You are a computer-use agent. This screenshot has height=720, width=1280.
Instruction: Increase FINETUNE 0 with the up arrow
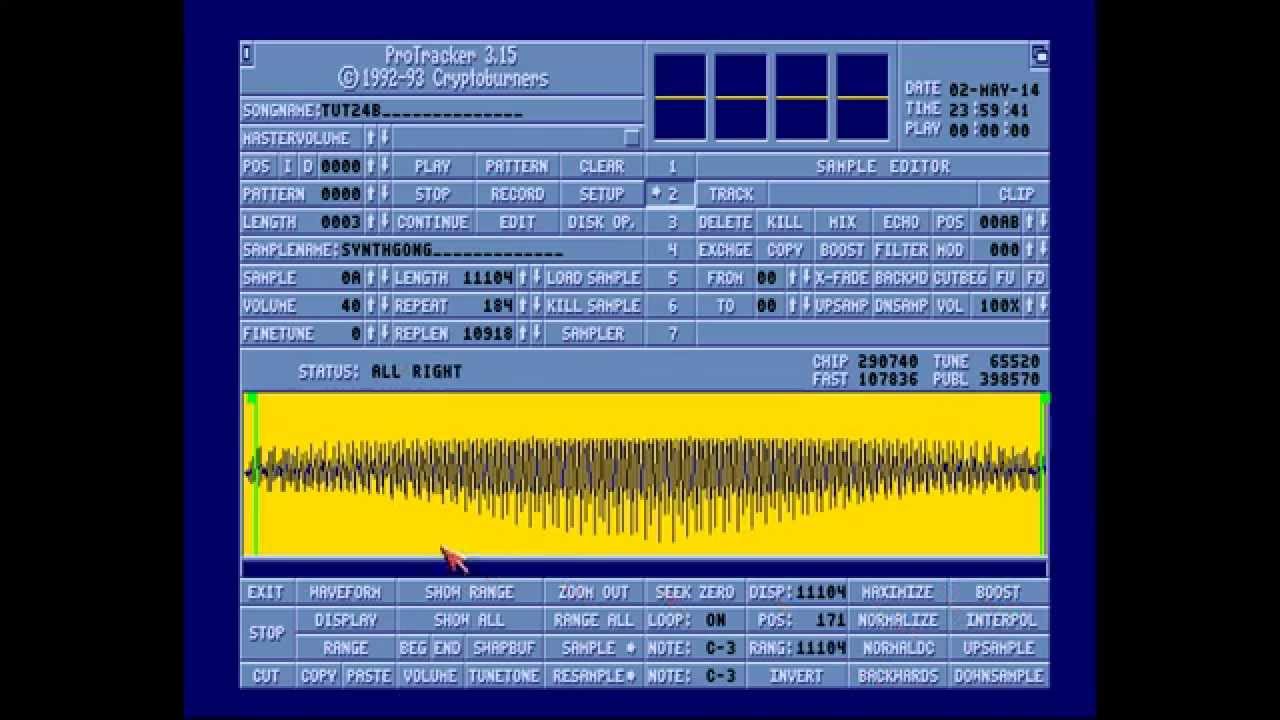pos(371,334)
